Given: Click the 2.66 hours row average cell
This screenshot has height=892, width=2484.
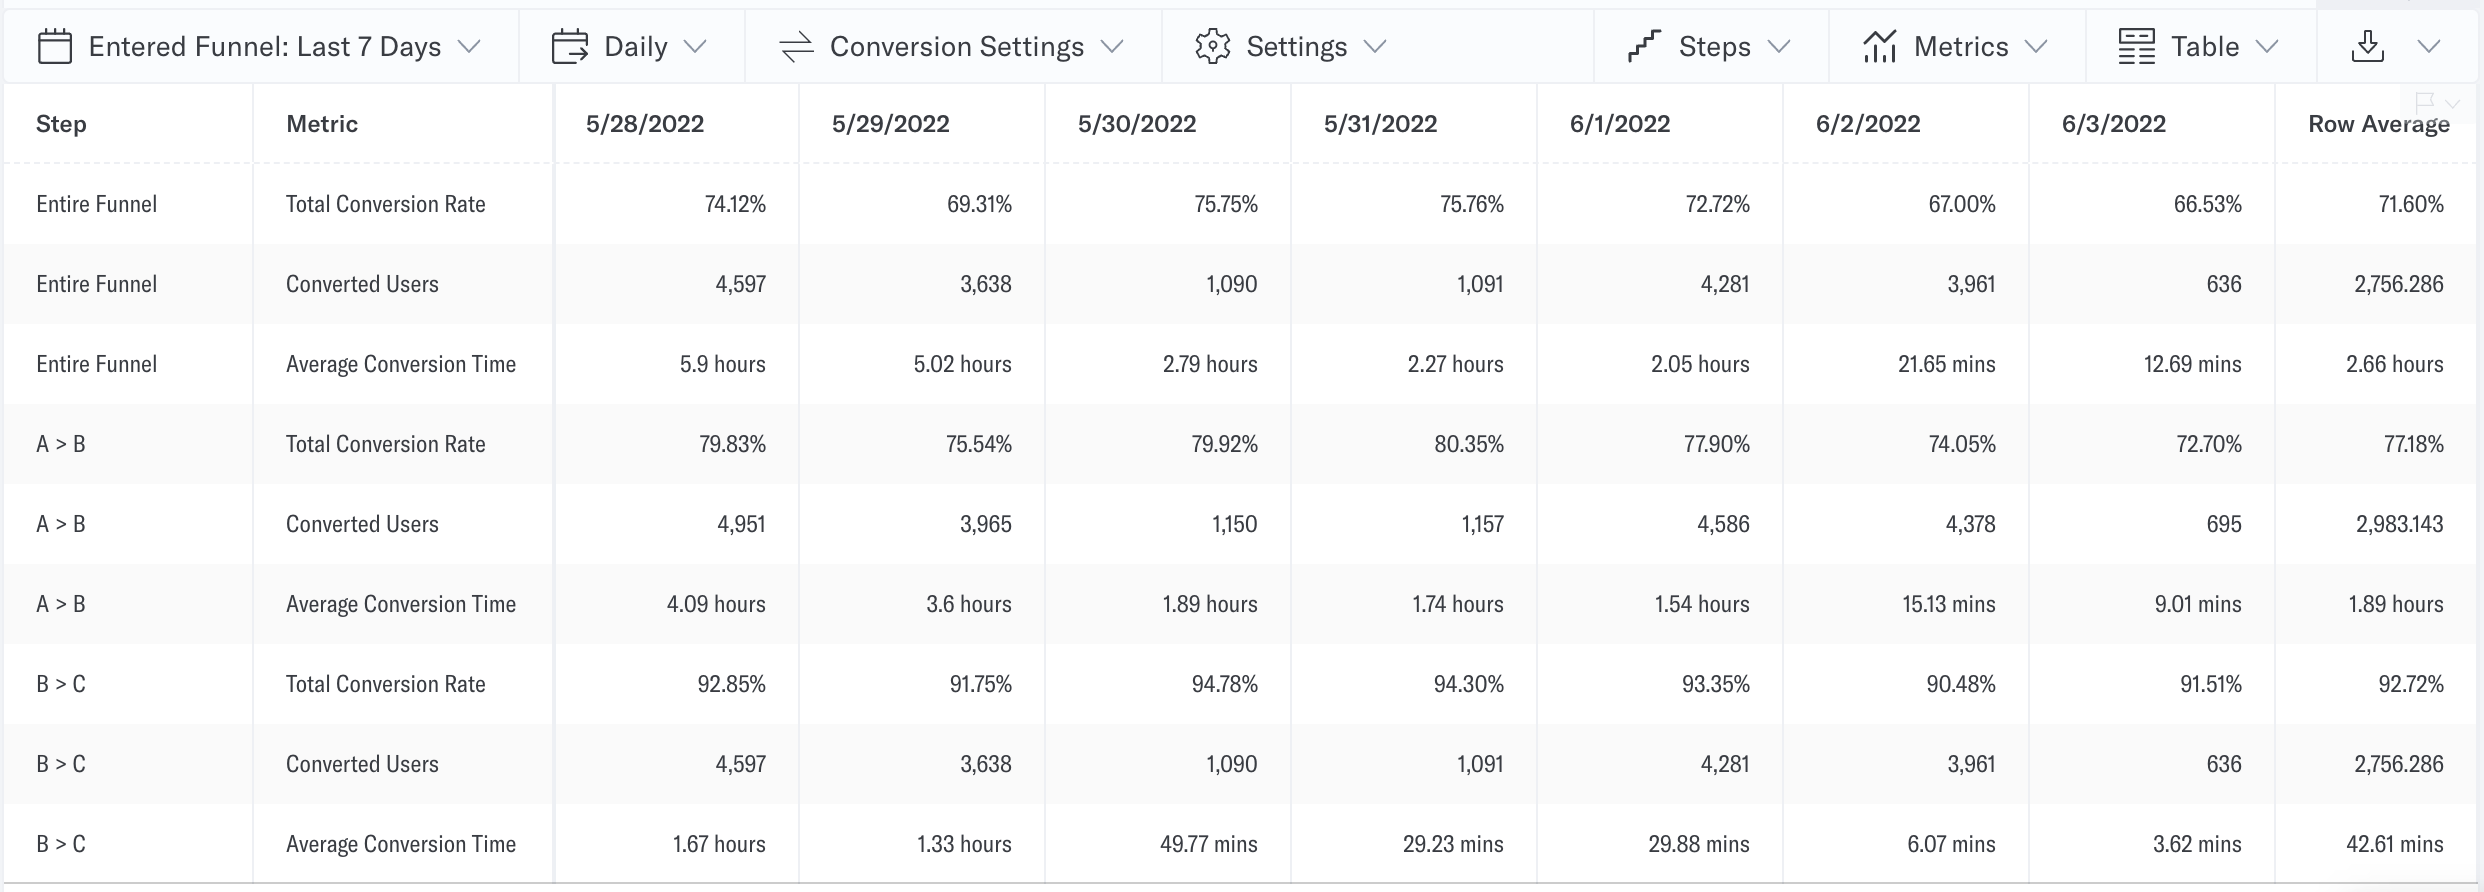Looking at the screenshot, I should (2395, 364).
